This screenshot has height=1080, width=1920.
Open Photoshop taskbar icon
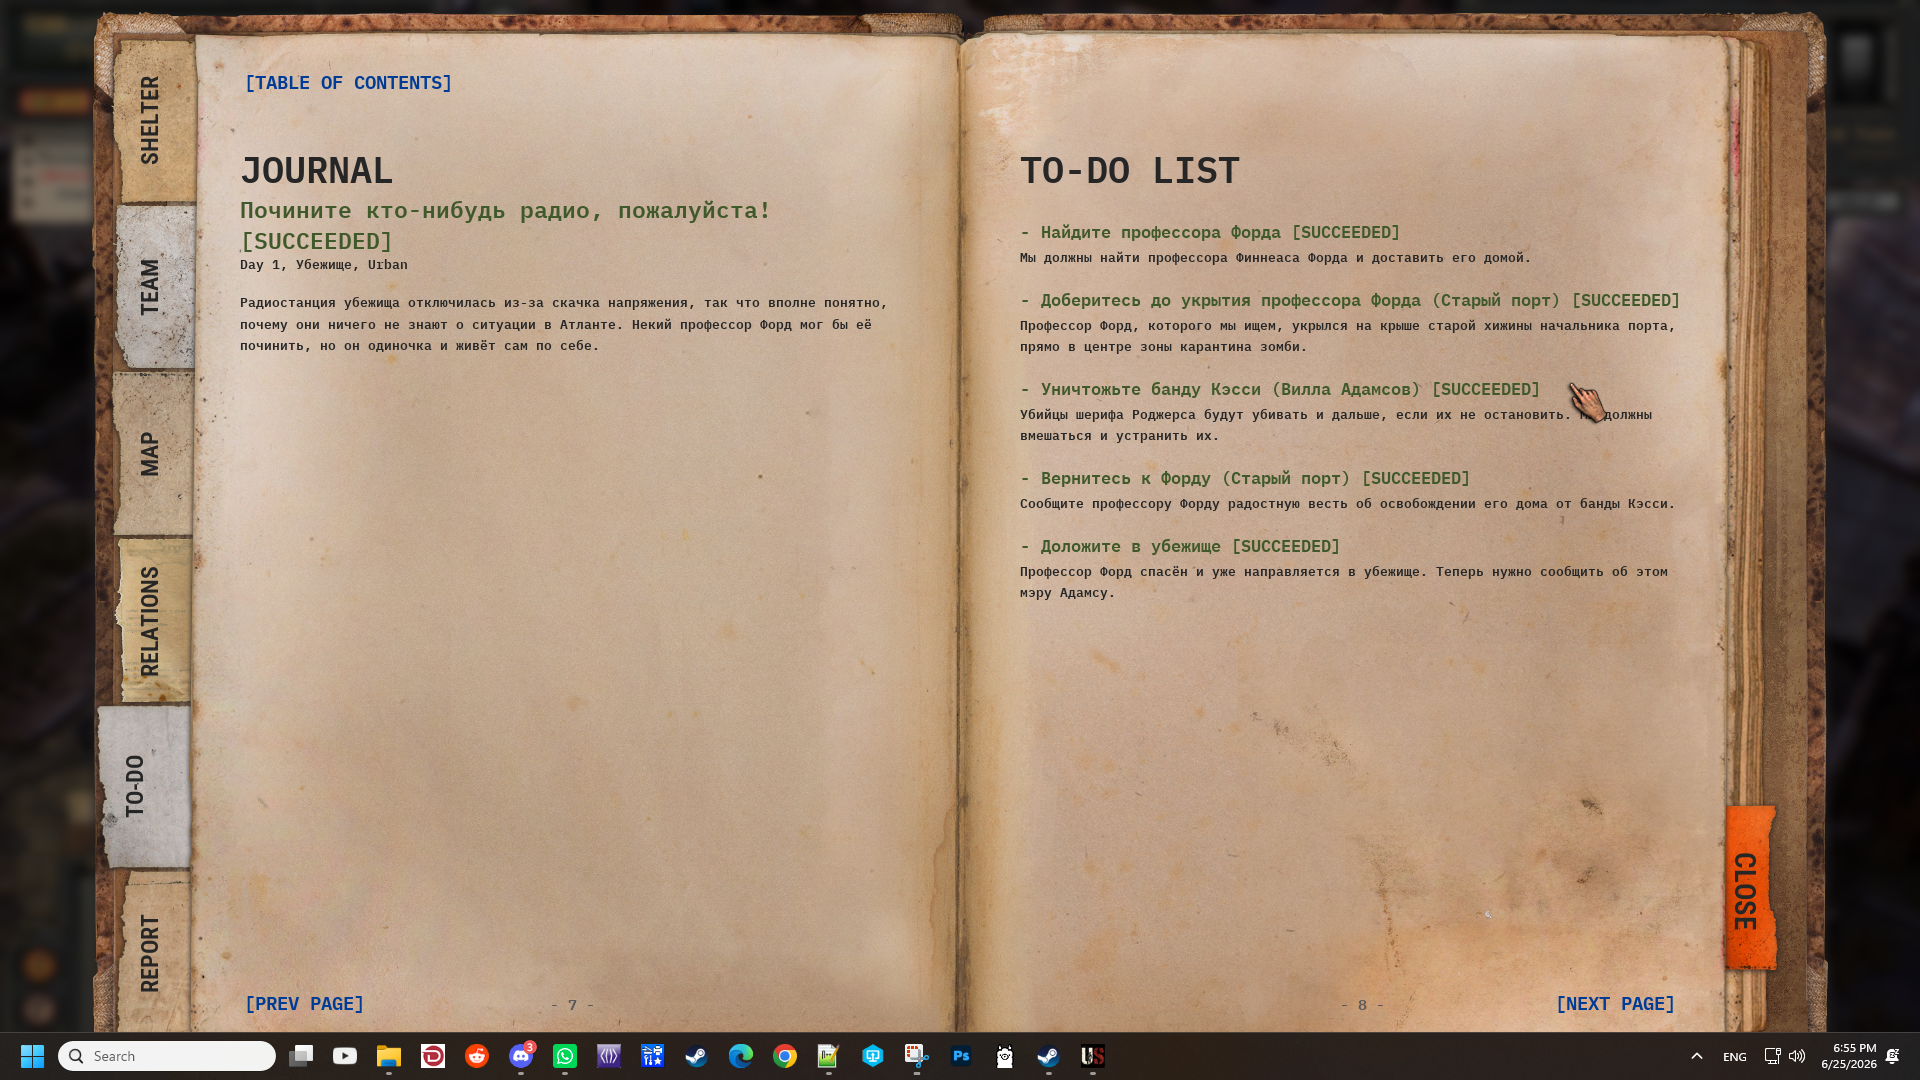click(961, 1056)
